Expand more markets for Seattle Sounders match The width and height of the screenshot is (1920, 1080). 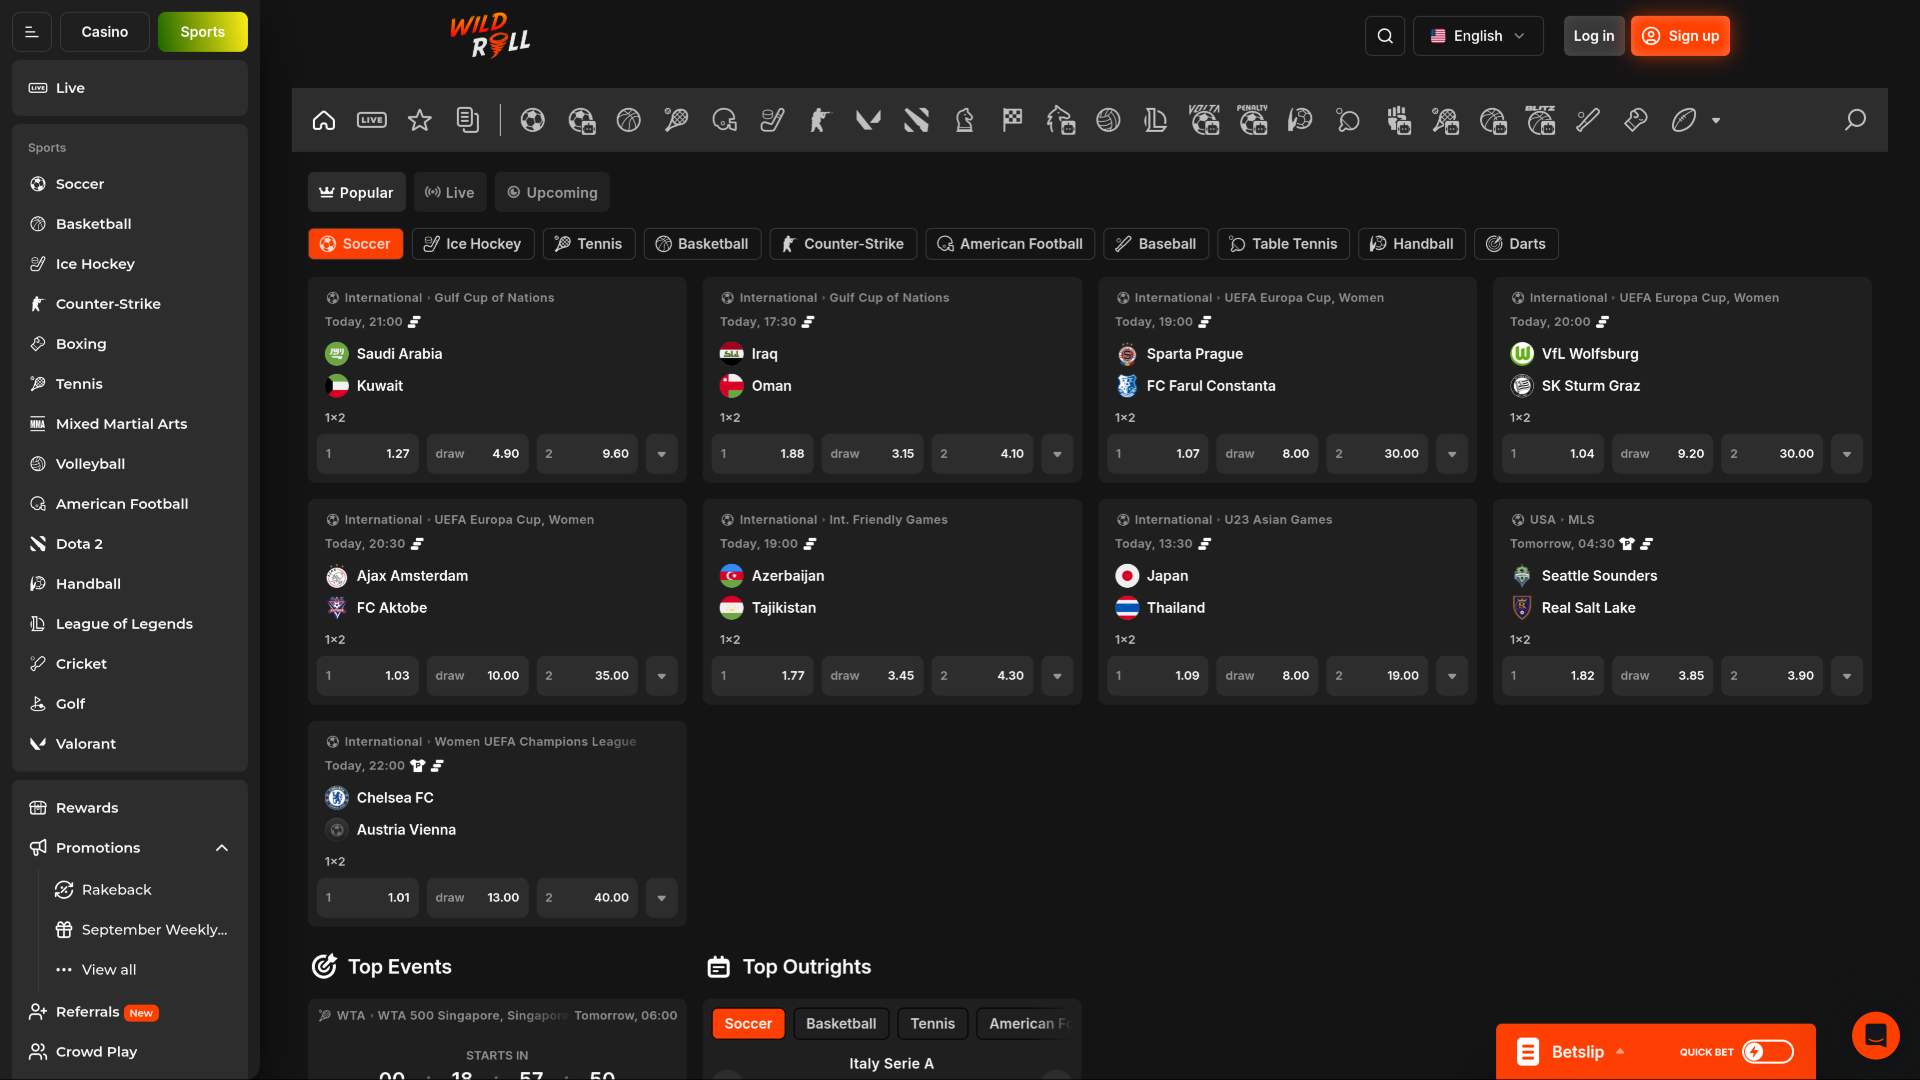[1847, 676]
